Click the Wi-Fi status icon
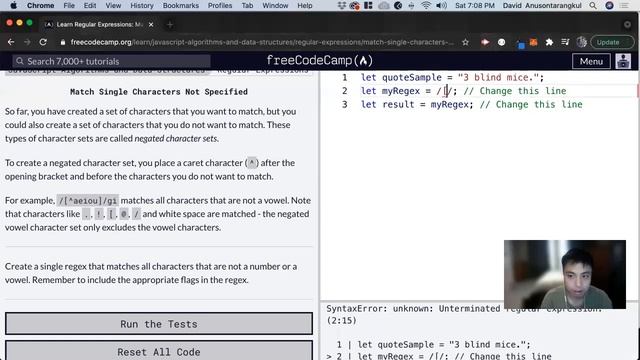 point(426,5)
